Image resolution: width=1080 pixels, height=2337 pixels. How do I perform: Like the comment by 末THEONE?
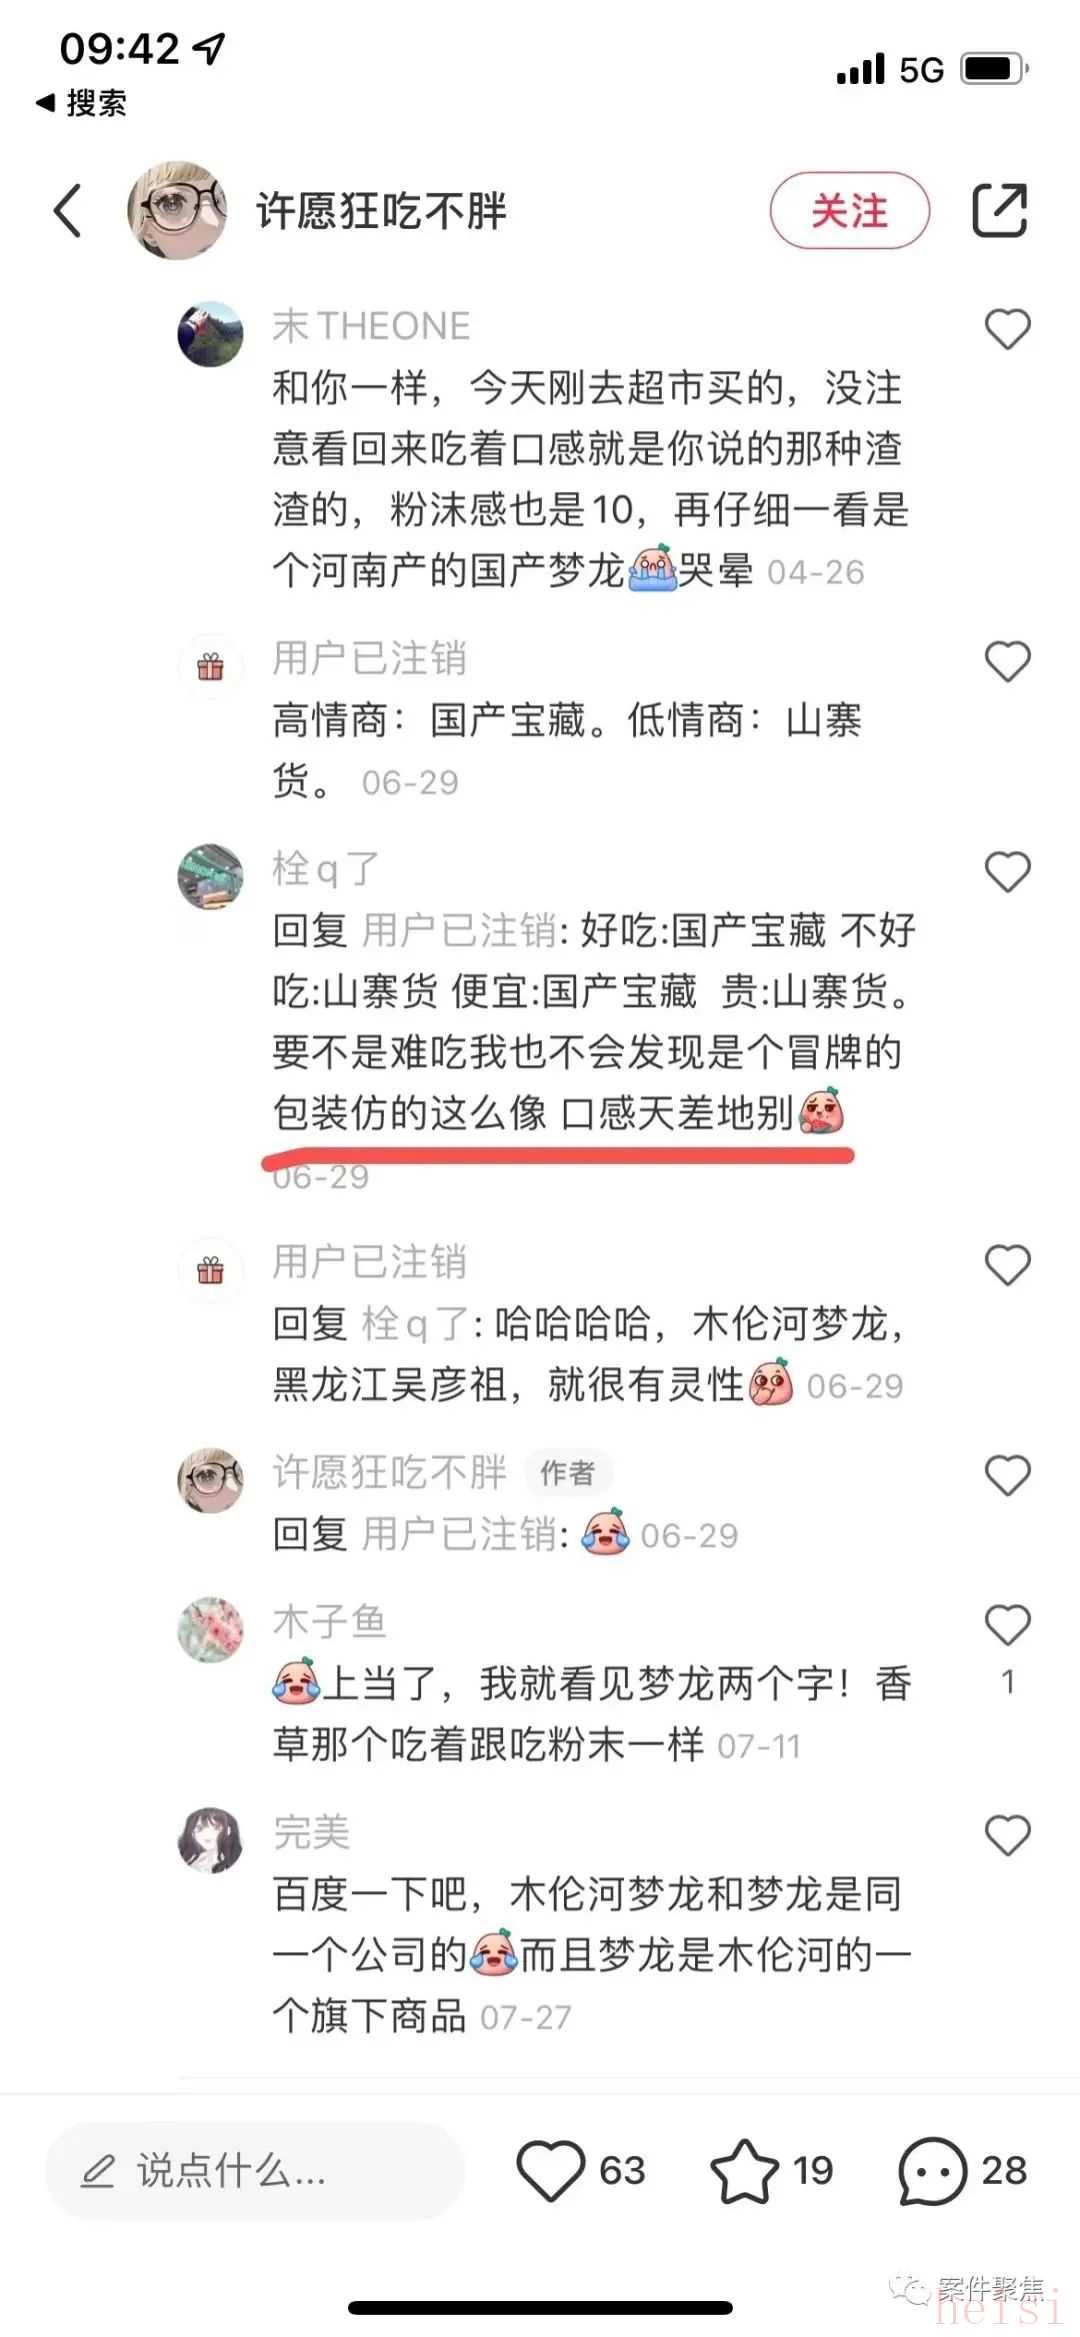[x=1007, y=329]
